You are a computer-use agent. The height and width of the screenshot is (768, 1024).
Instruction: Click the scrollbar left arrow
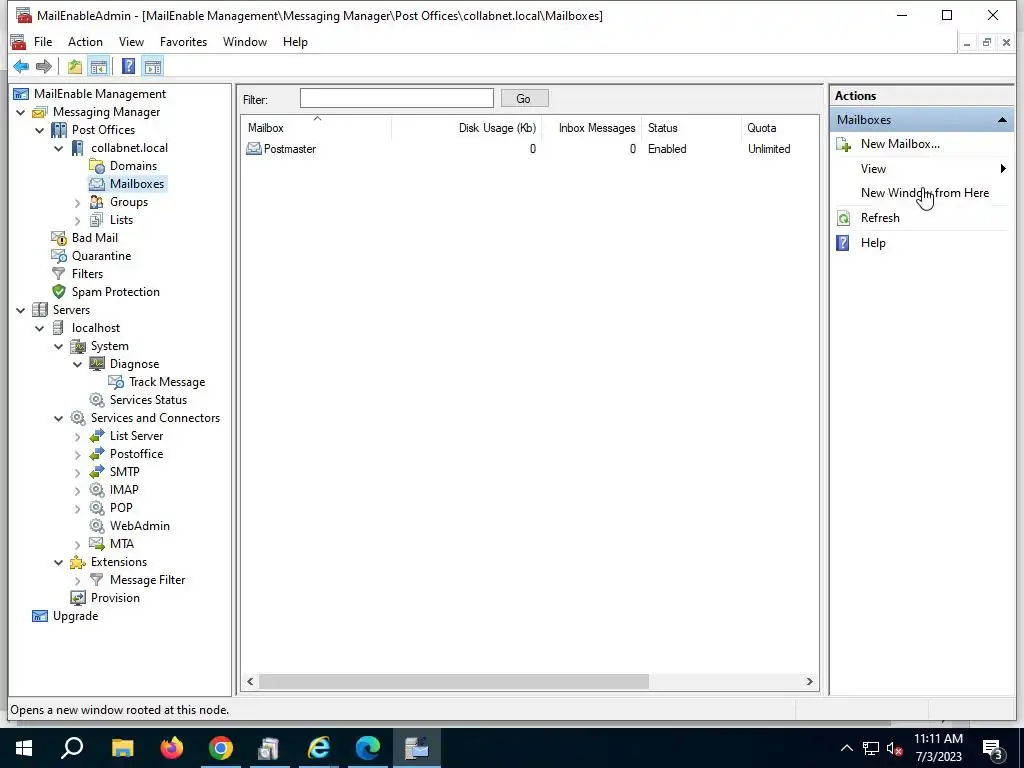pos(250,682)
